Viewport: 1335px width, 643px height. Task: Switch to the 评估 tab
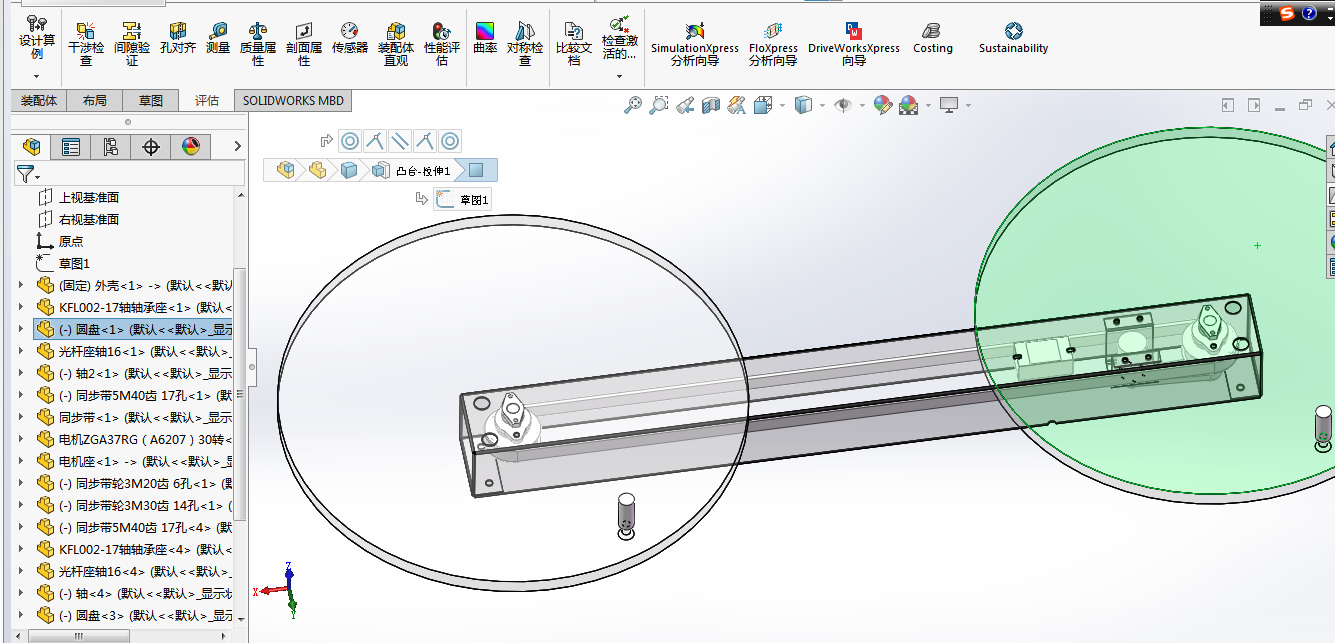(x=207, y=101)
